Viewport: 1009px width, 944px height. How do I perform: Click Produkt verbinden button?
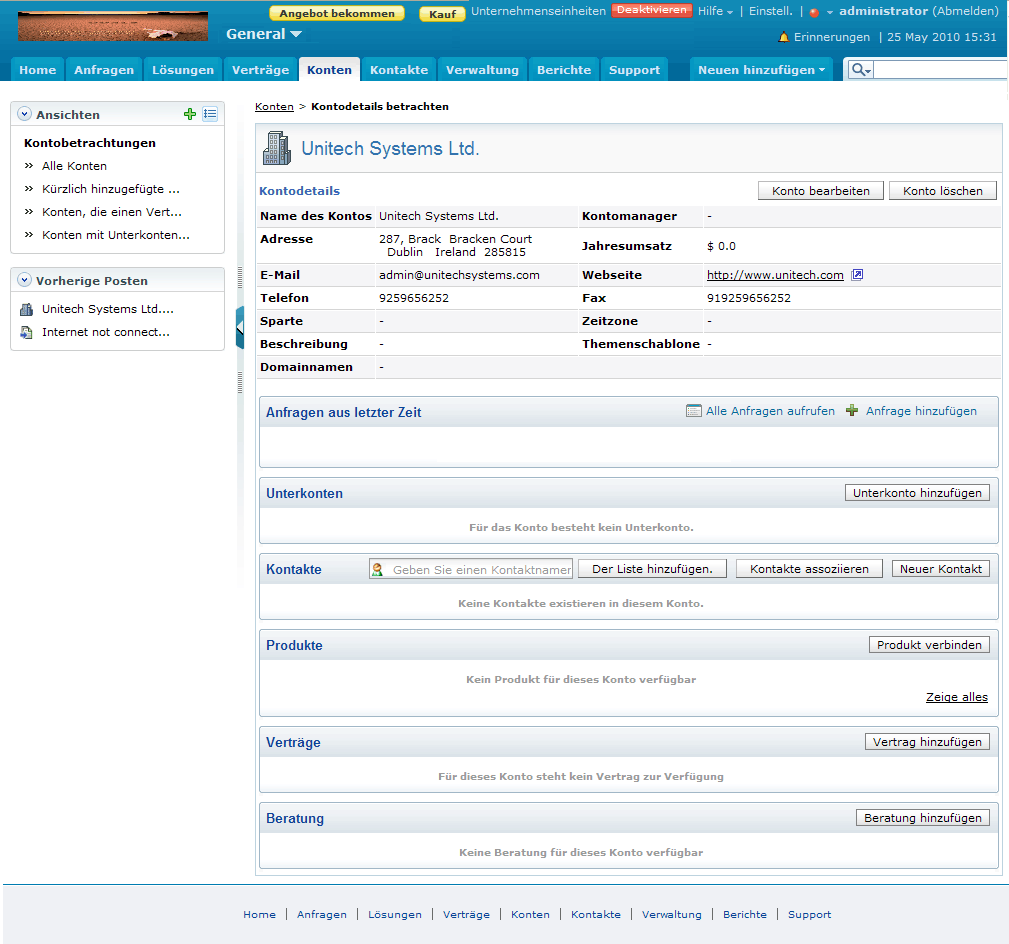(929, 645)
